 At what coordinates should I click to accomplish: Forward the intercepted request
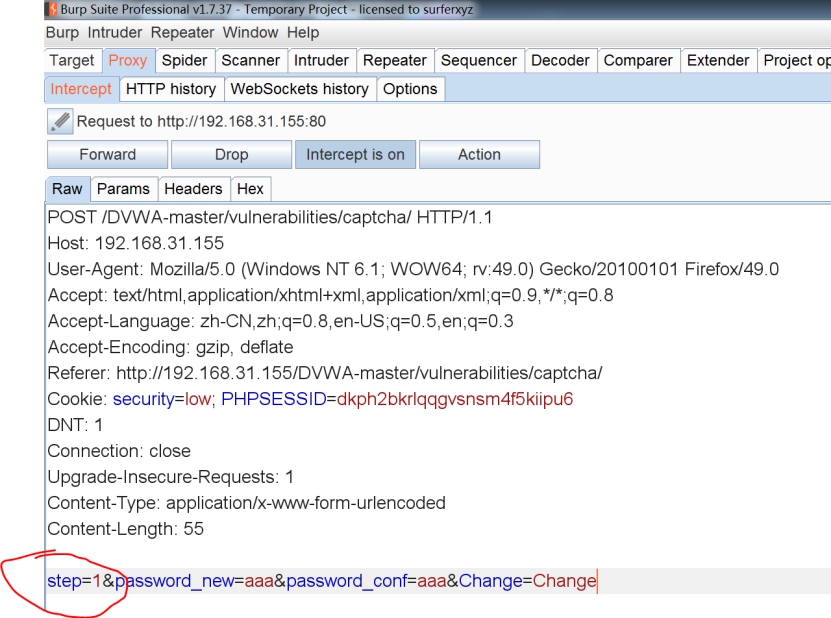pos(108,154)
